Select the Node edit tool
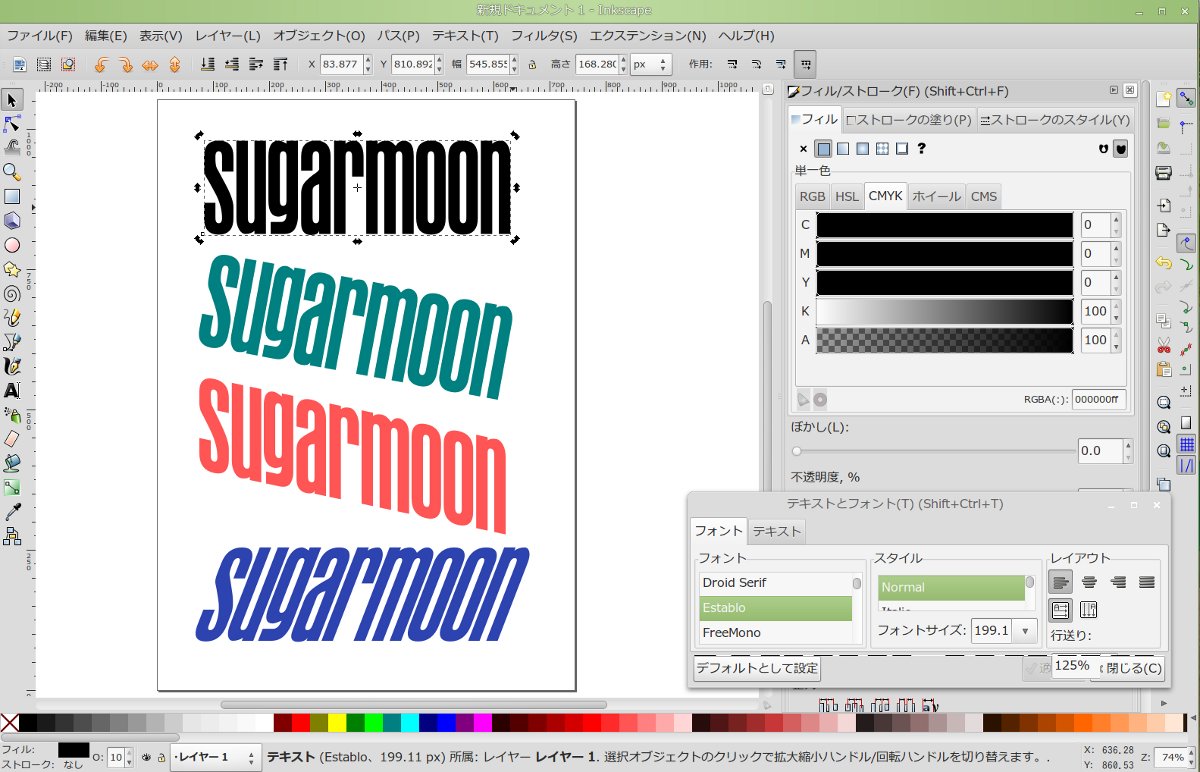Image resolution: width=1200 pixels, height=772 pixels. coord(12,124)
